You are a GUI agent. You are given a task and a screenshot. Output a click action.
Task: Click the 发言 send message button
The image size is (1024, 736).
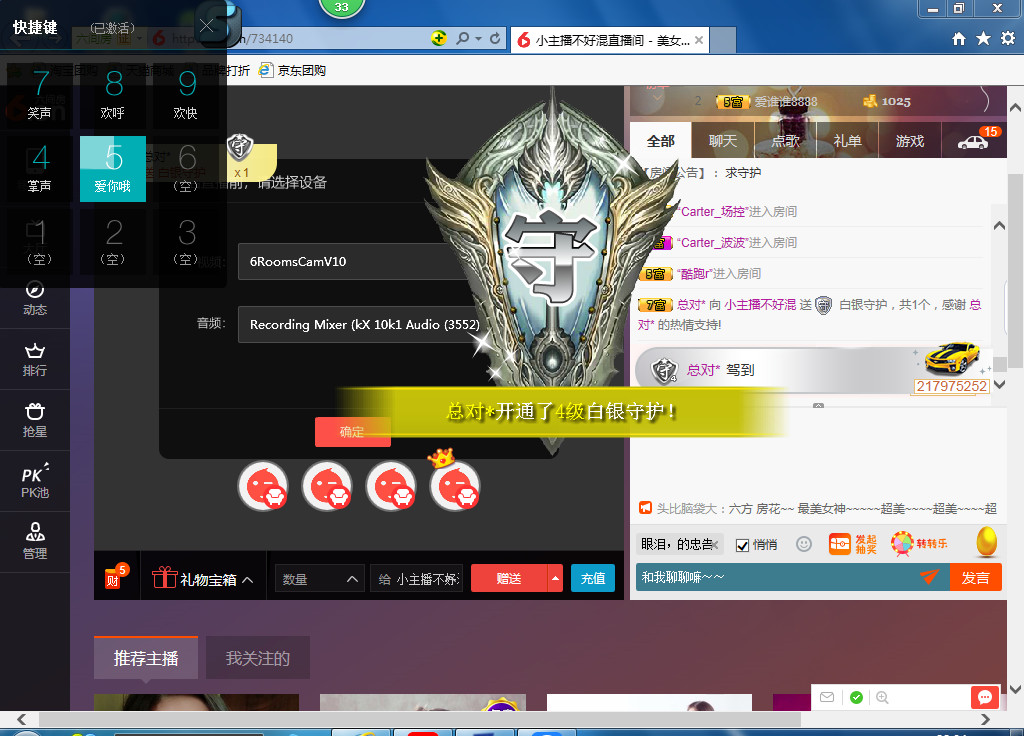[x=976, y=577]
